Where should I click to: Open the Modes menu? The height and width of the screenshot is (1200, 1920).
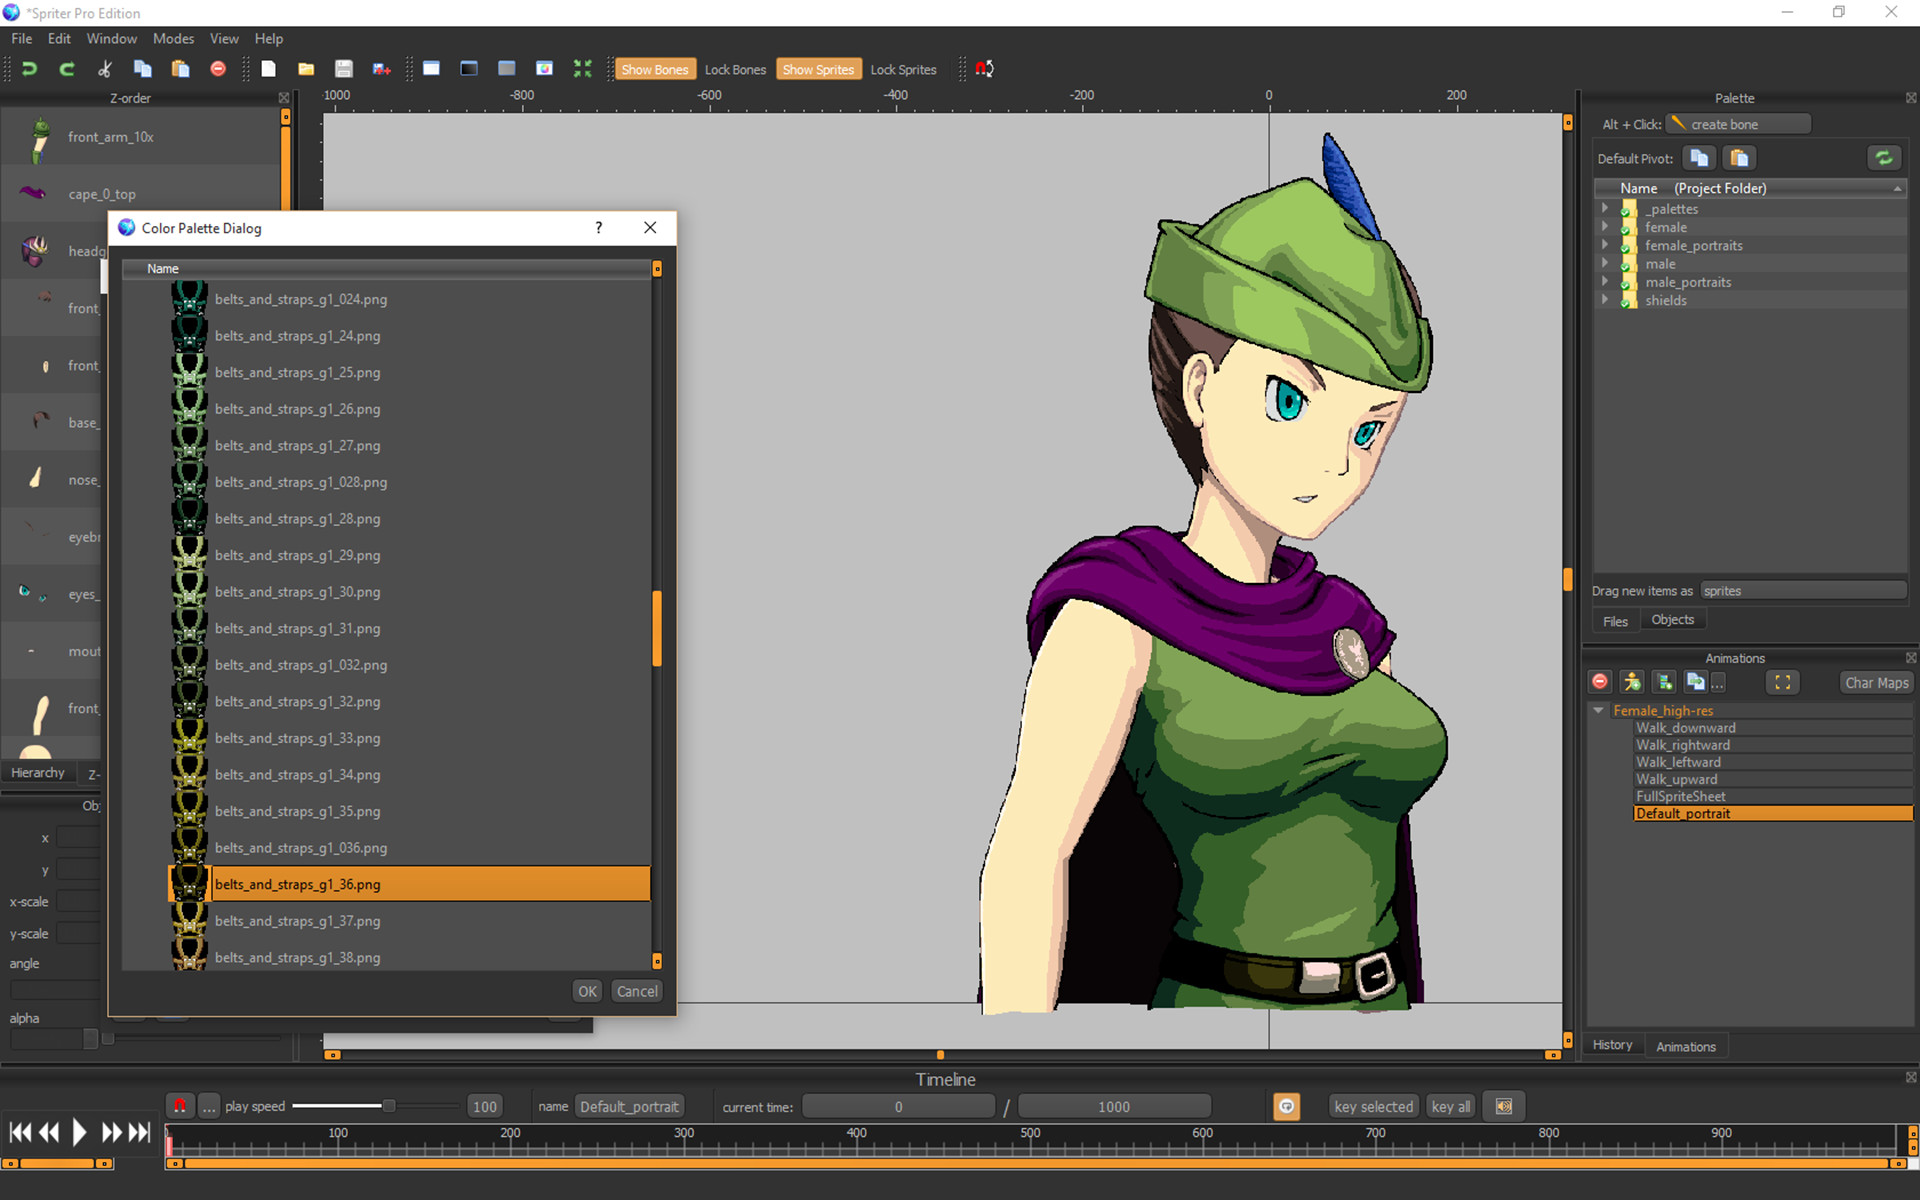(173, 38)
